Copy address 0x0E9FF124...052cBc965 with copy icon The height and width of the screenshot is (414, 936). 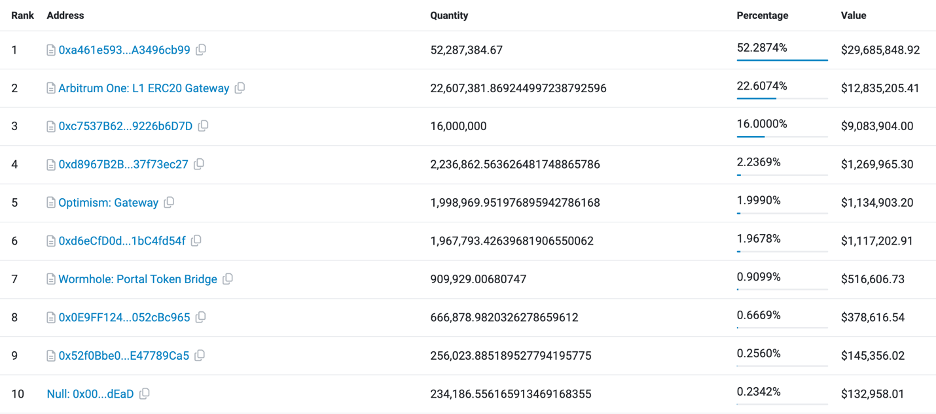tap(201, 318)
